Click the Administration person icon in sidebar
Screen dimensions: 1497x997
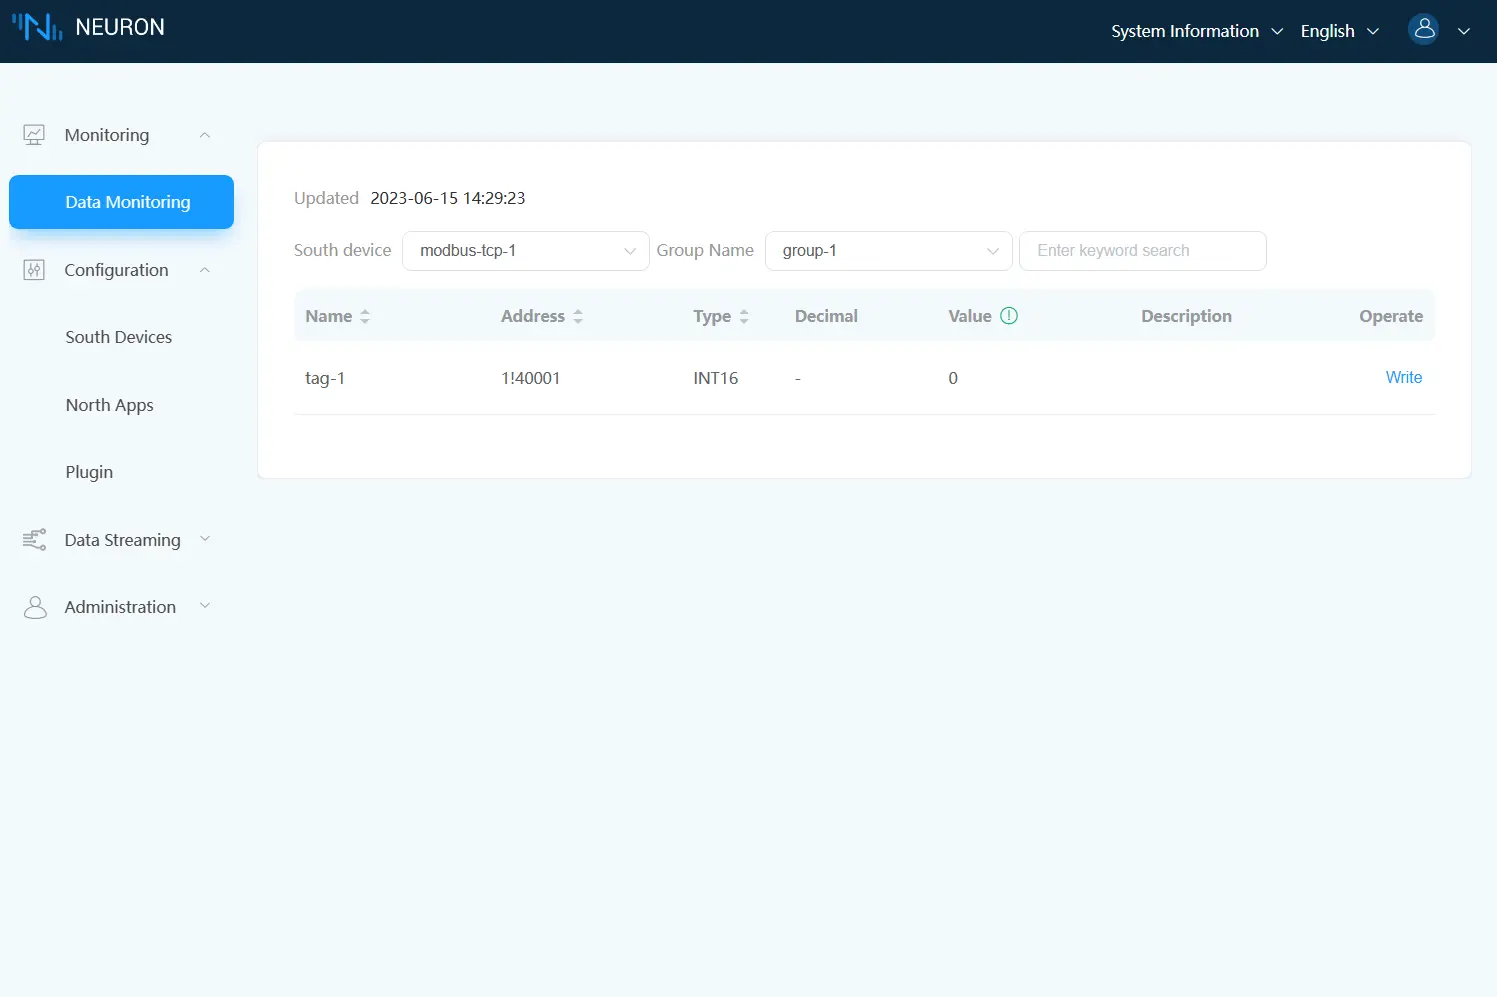pyautogui.click(x=34, y=607)
